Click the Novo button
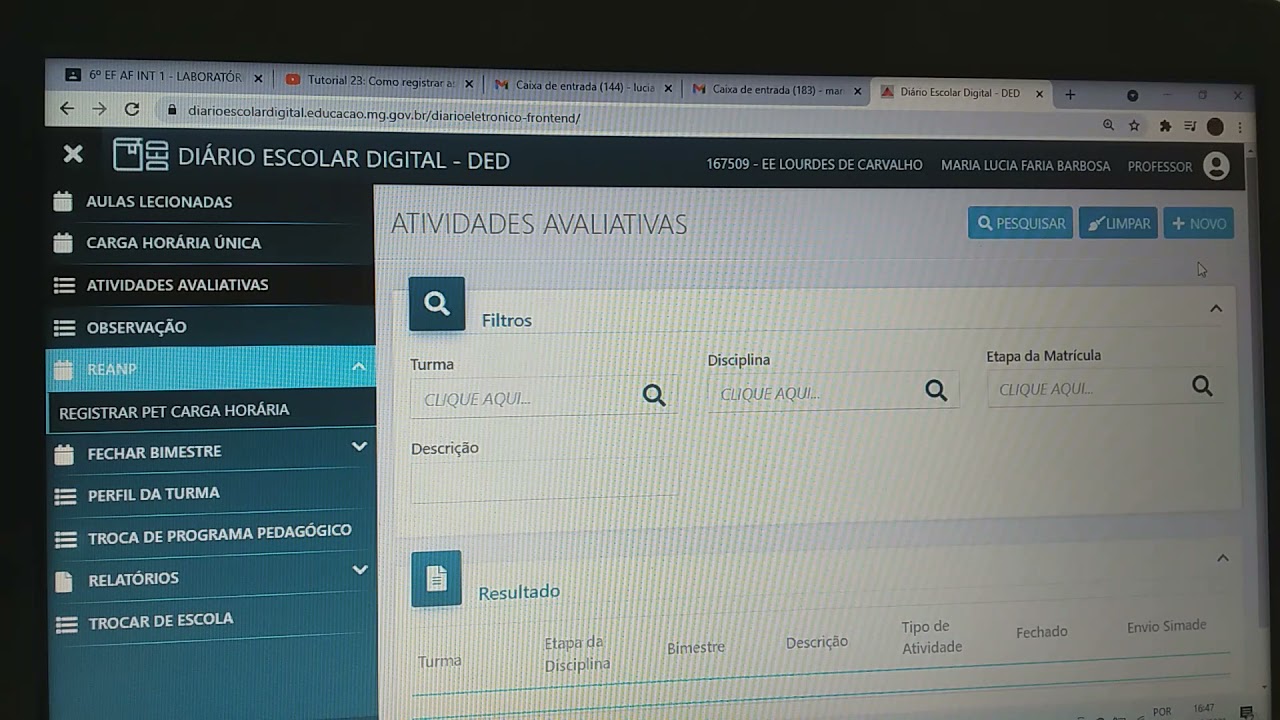 (x=1198, y=223)
